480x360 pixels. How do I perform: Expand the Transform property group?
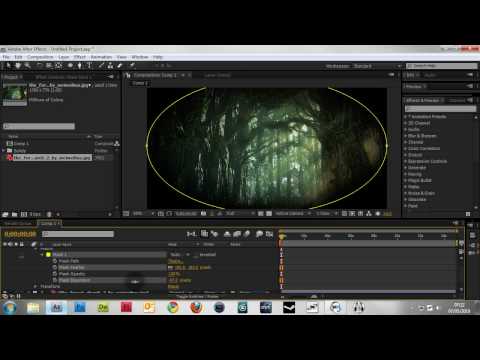(x=35, y=286)
